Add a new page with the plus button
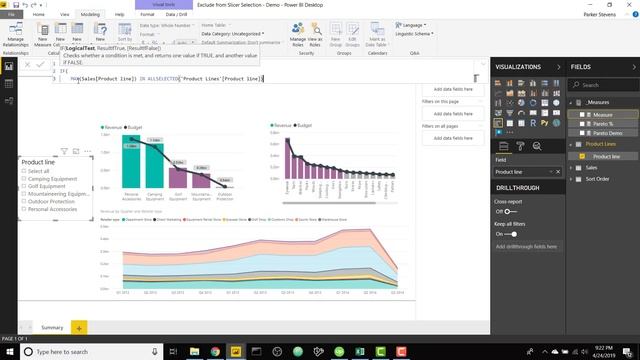Screen dimensions: 640x360 click(79, 328)
